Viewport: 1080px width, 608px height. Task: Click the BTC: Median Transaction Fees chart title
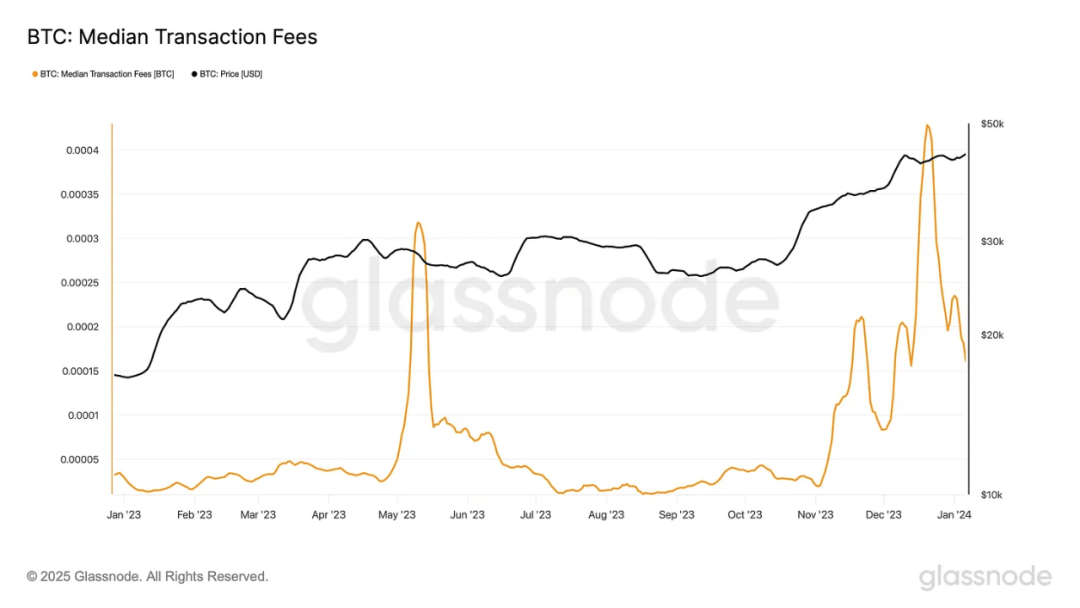coord(172,37)
